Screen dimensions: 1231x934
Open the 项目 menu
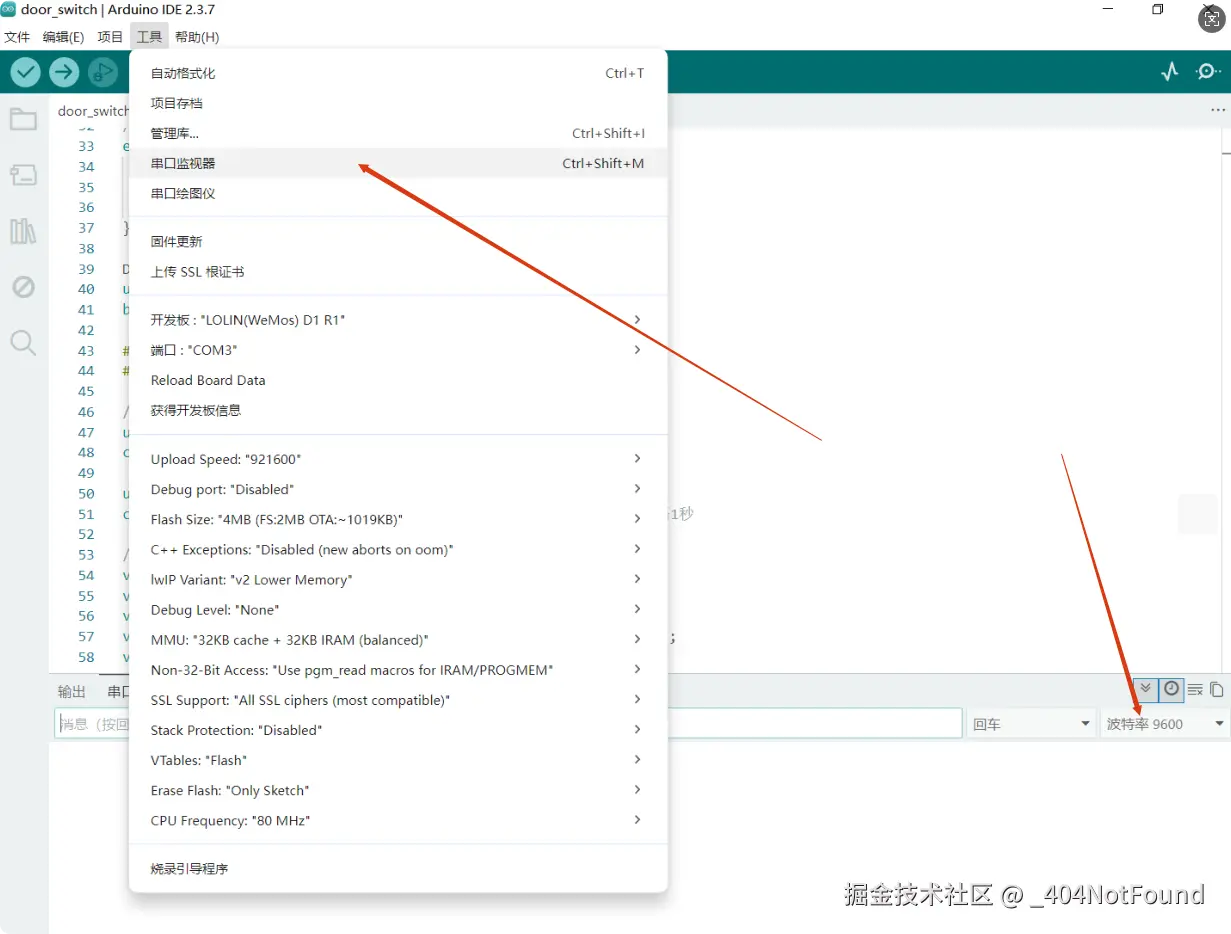click(x=110, y=37)
